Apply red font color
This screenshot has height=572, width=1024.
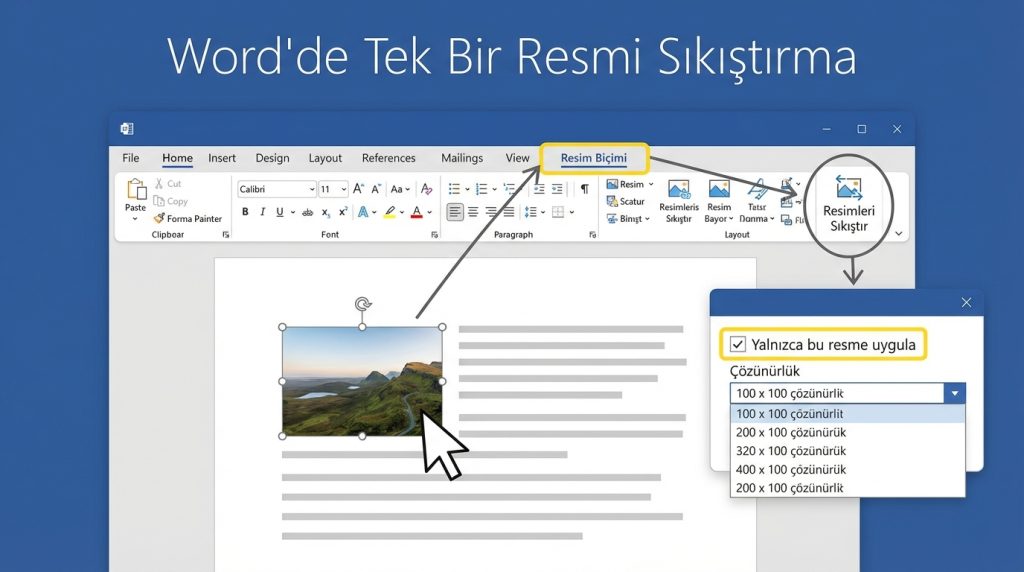417,212
